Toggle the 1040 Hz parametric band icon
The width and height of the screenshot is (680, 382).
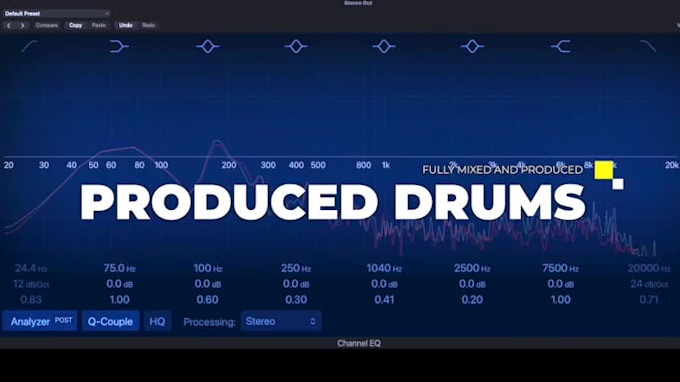[384, 46]
